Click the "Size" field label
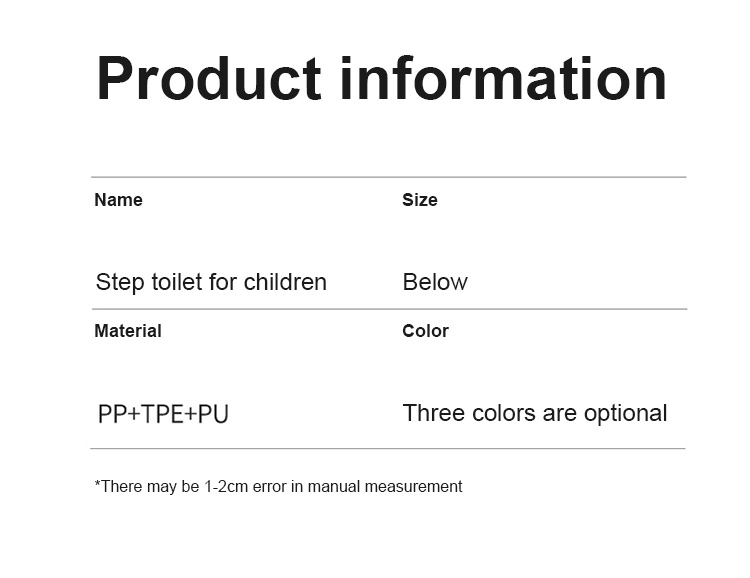This screenshot has height=578, width=750. click(420, 200)
